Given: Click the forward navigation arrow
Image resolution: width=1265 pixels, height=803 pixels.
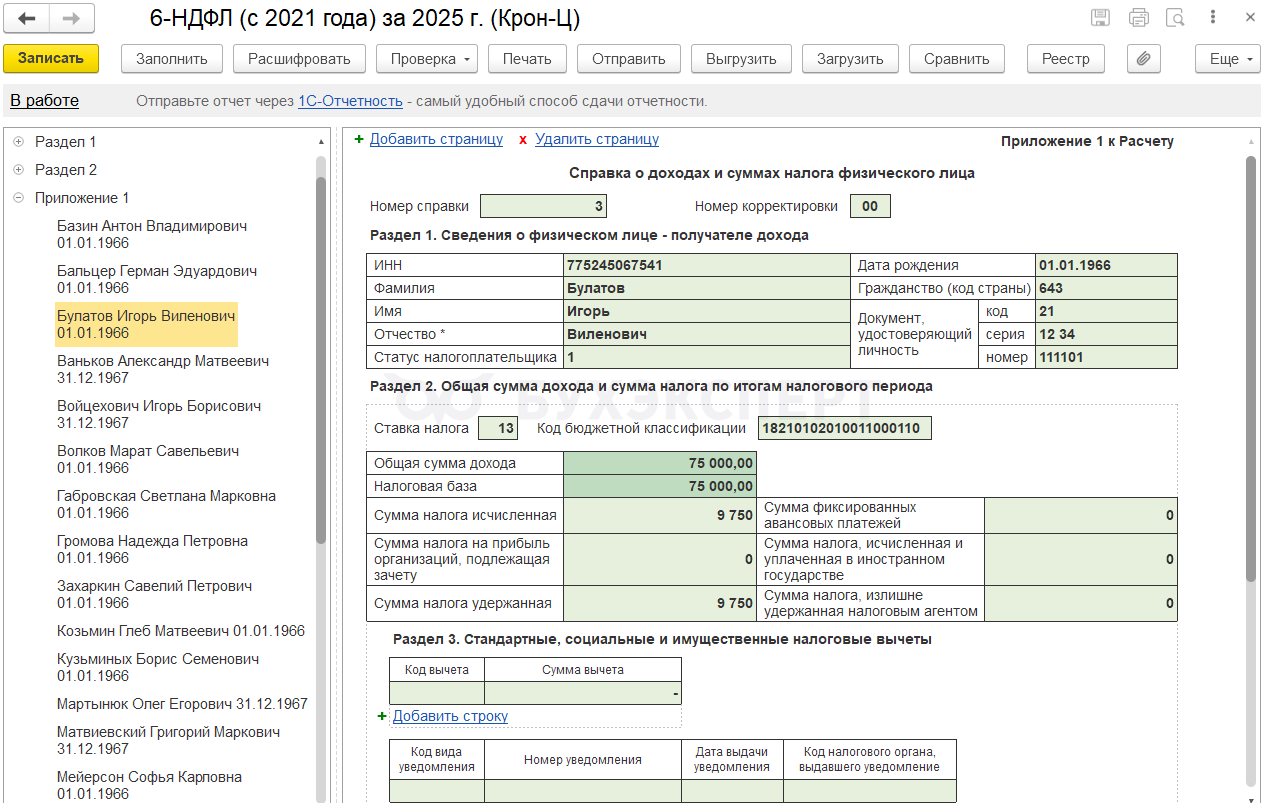Looking at the screenshot, I should (72, 19).
